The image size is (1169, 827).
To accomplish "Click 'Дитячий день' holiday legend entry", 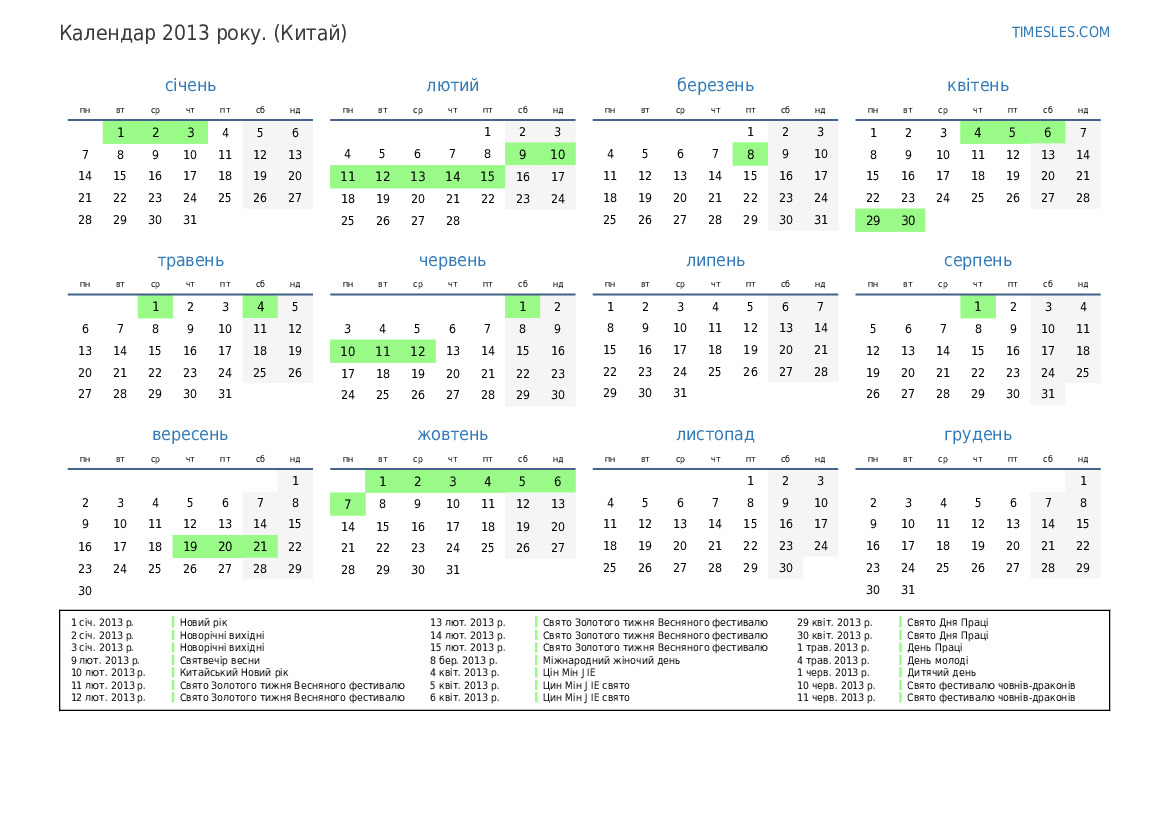I will tap(942, 673).
